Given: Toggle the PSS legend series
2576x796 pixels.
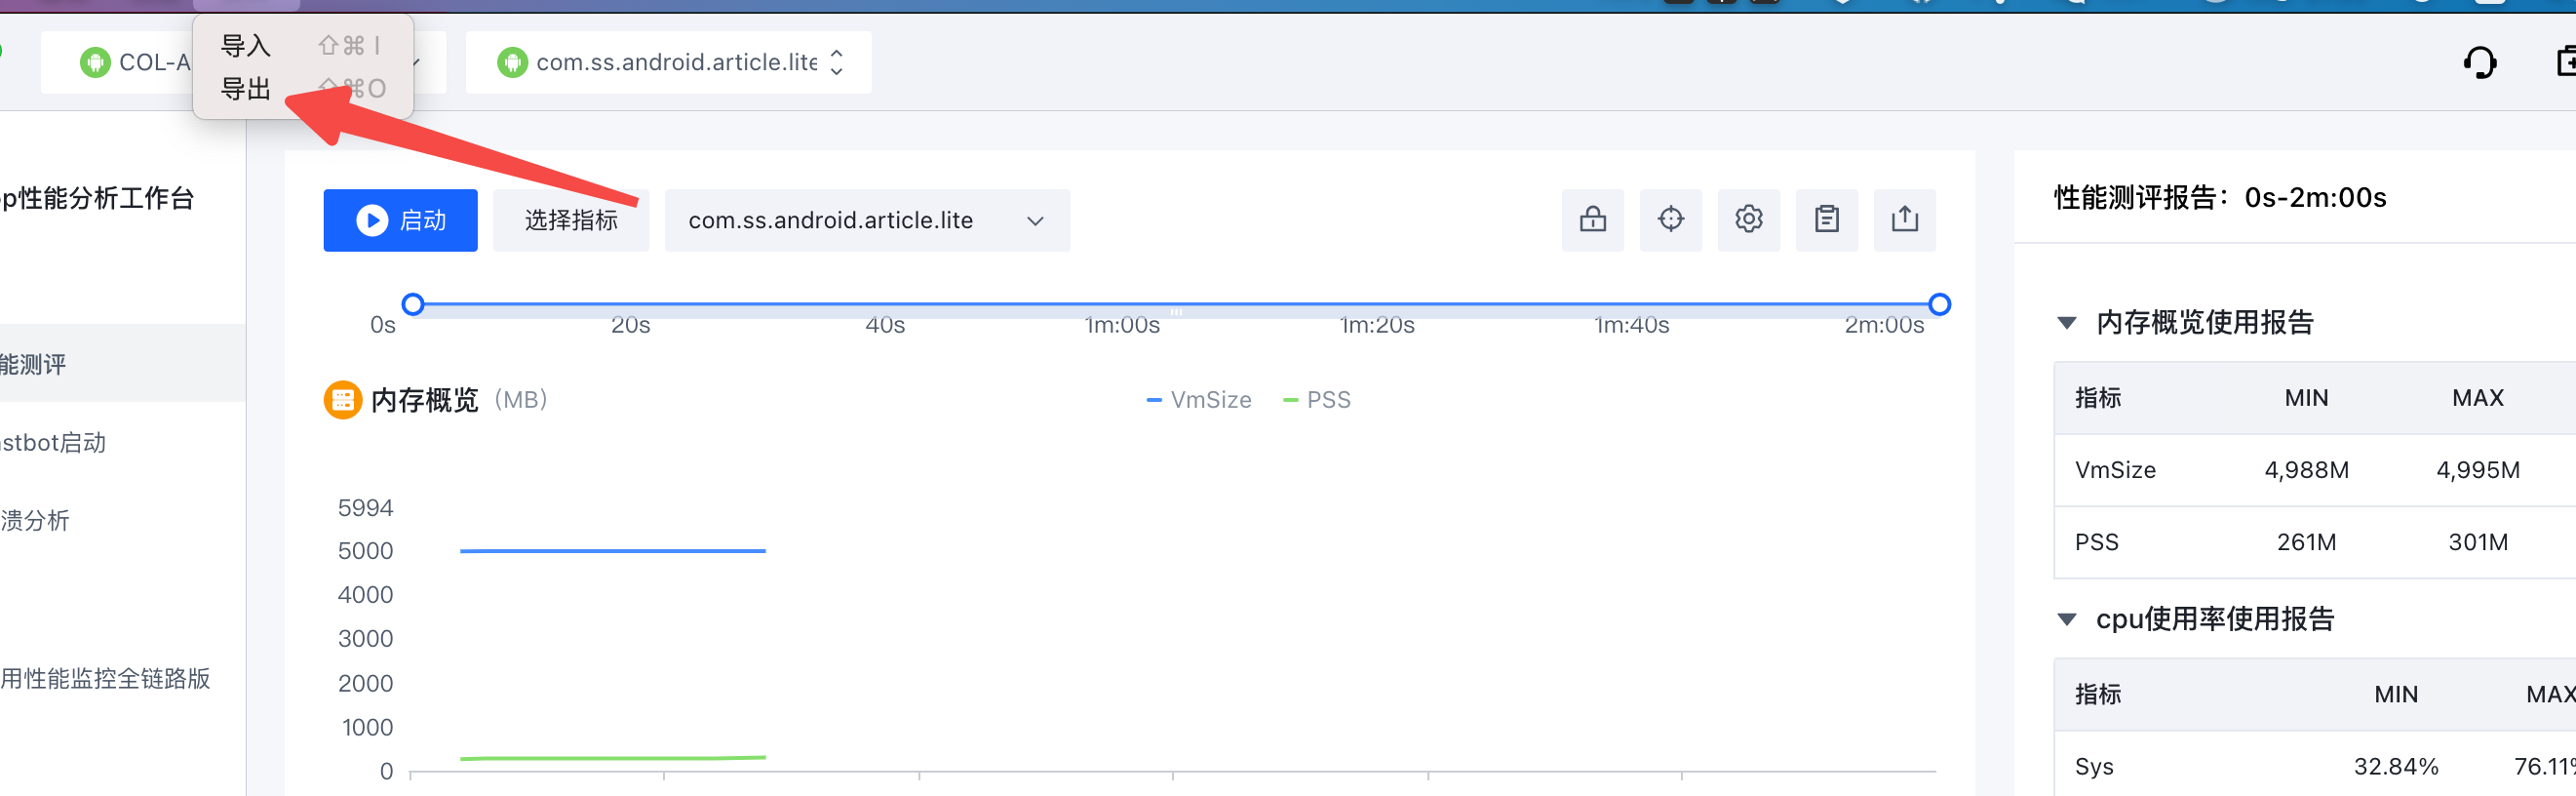Looking at the screenshot, I should pos(1317,400).
